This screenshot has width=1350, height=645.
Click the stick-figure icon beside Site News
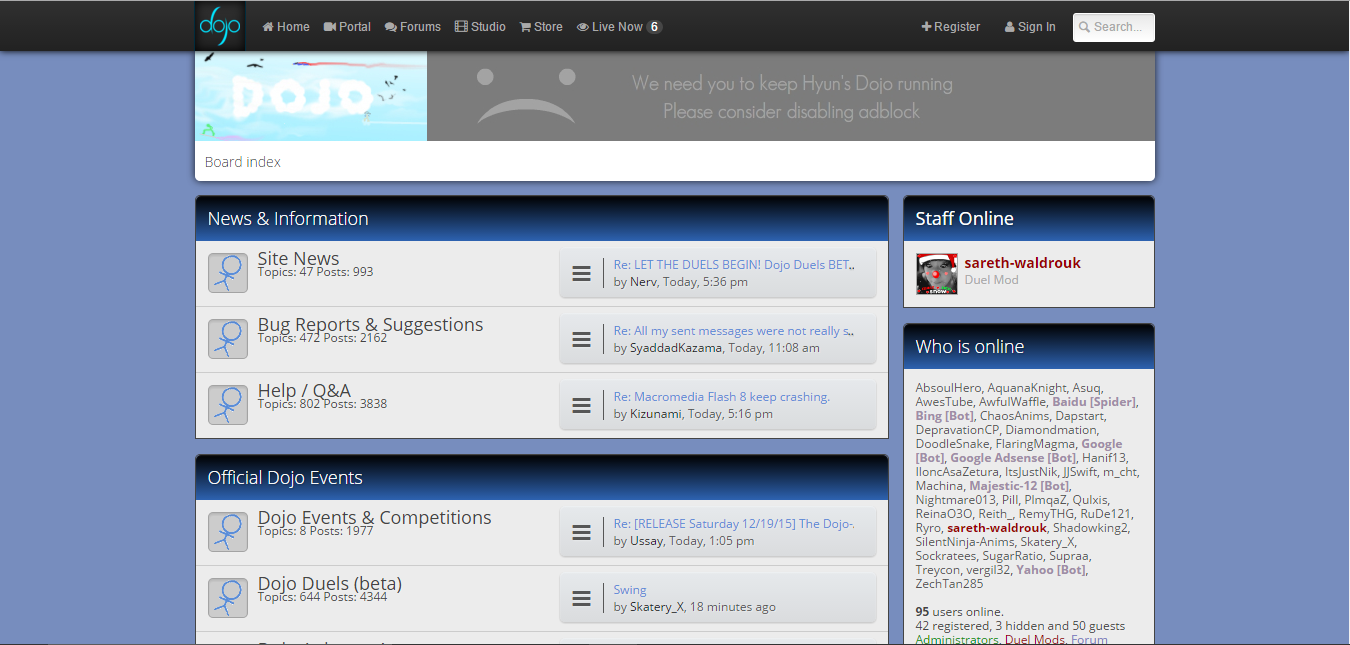[228, 273]
